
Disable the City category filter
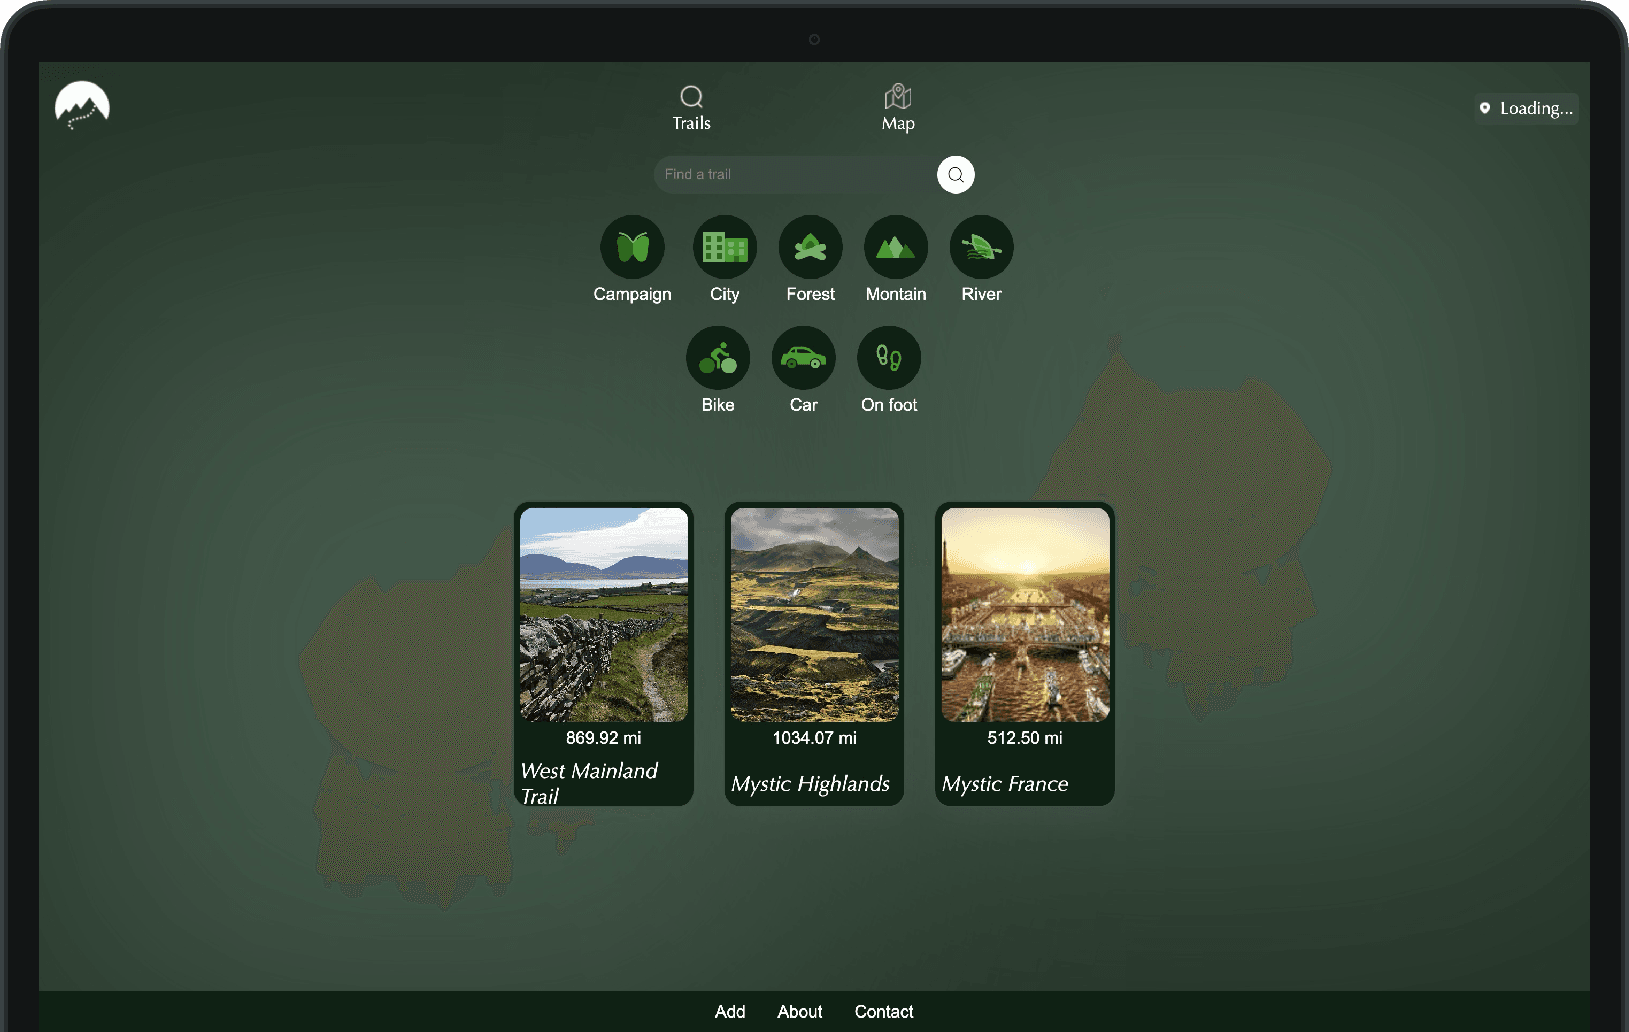pos(723,247)
